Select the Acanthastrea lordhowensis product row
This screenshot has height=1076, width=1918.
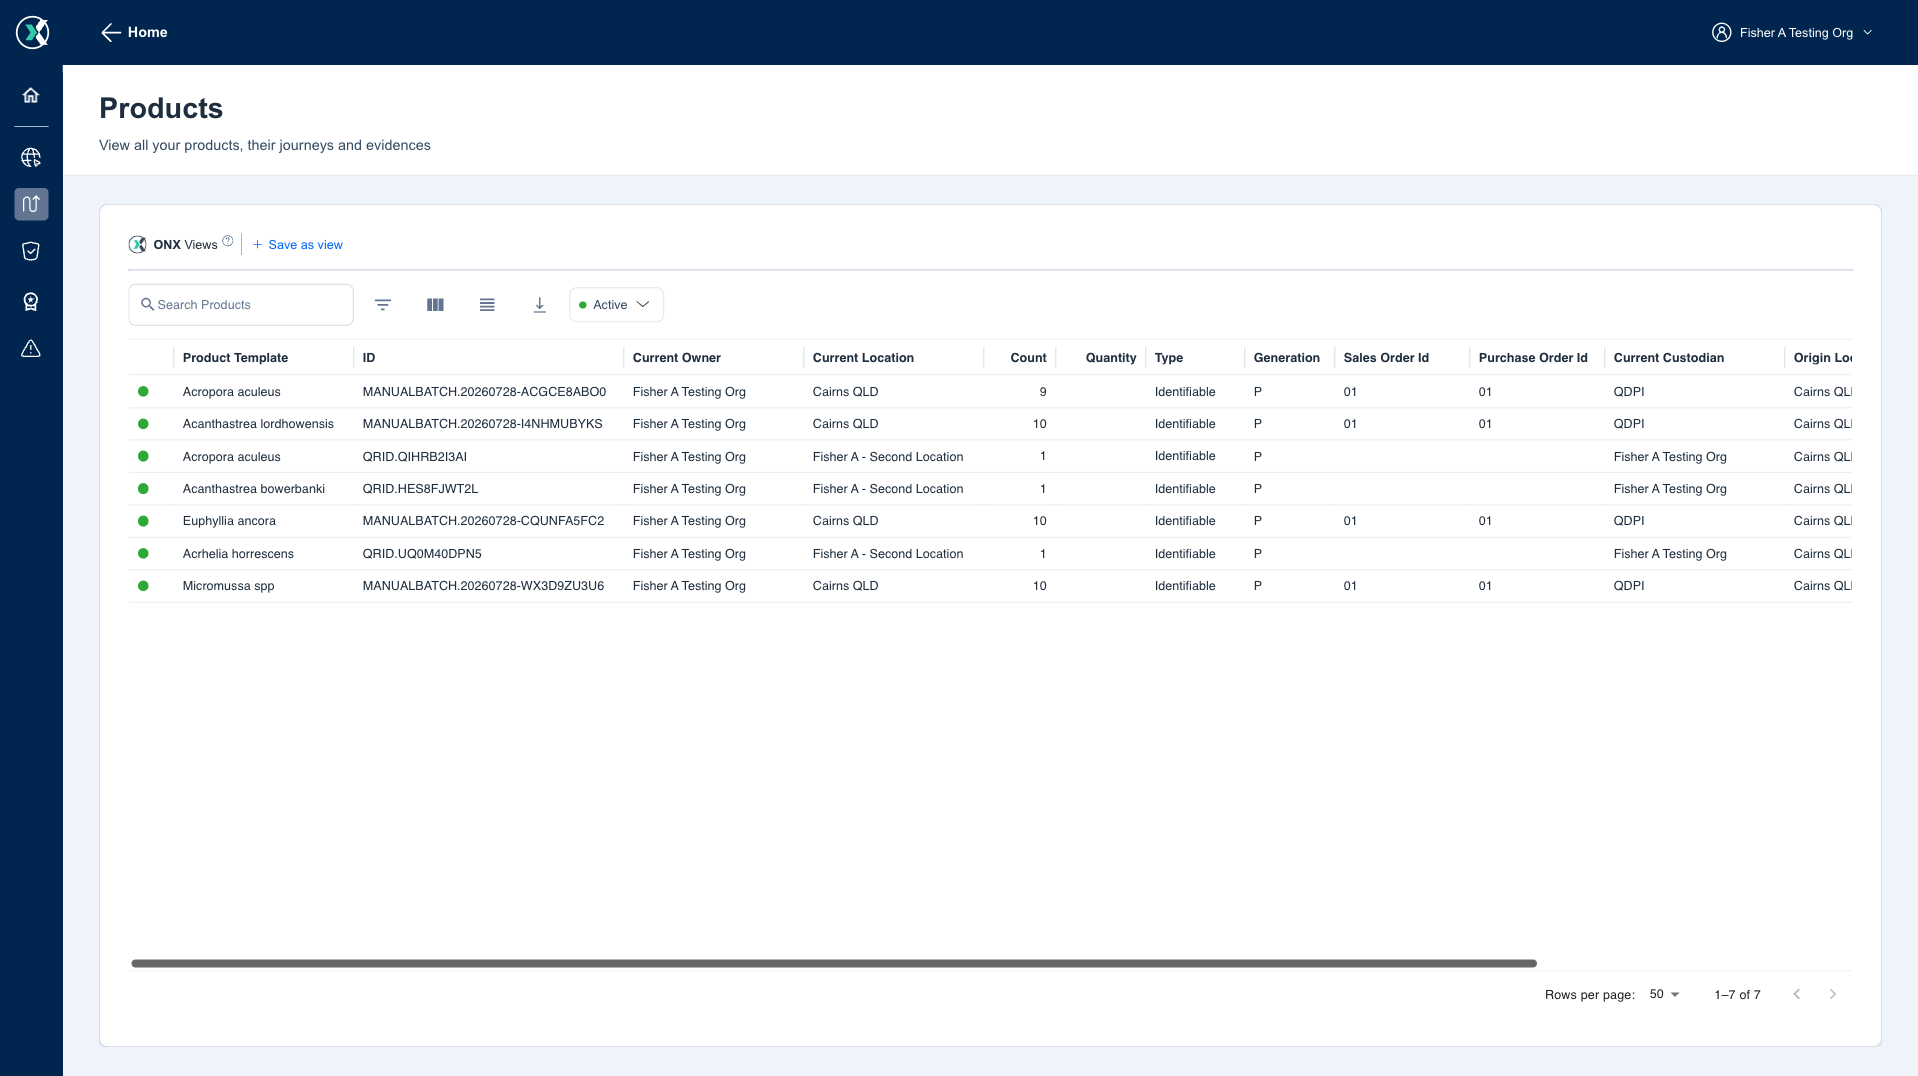point(990,424)
